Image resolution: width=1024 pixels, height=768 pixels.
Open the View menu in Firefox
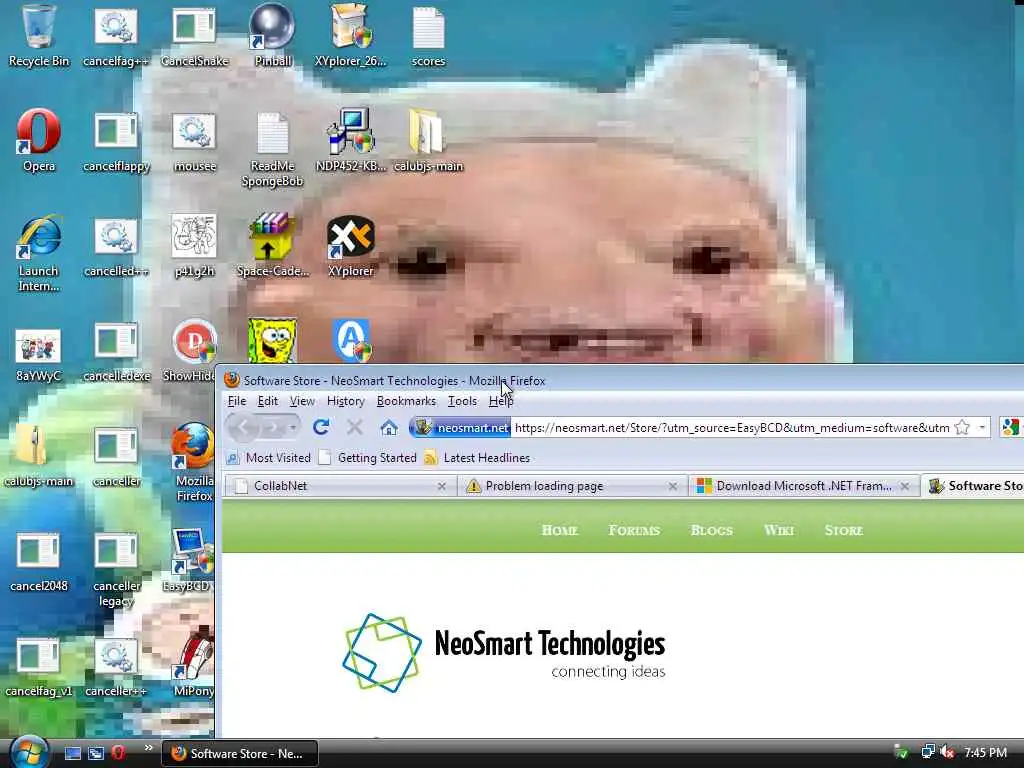[x=302, y=401]
